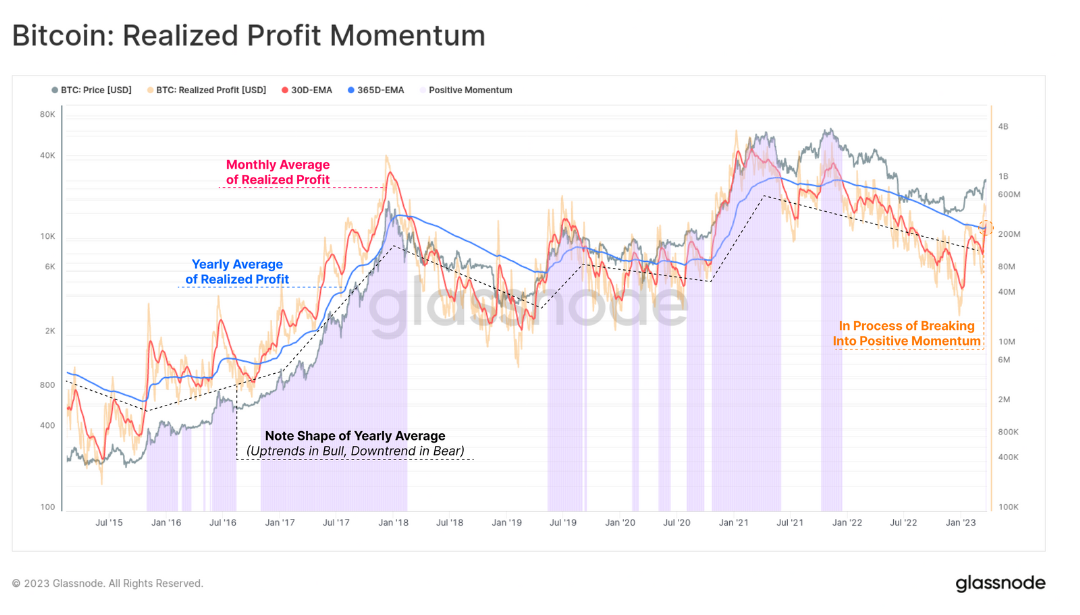Click the 80K price axis label
The width and height of the screenshot is (1080, 615).
pyautogui.click(x=47, y=115)
